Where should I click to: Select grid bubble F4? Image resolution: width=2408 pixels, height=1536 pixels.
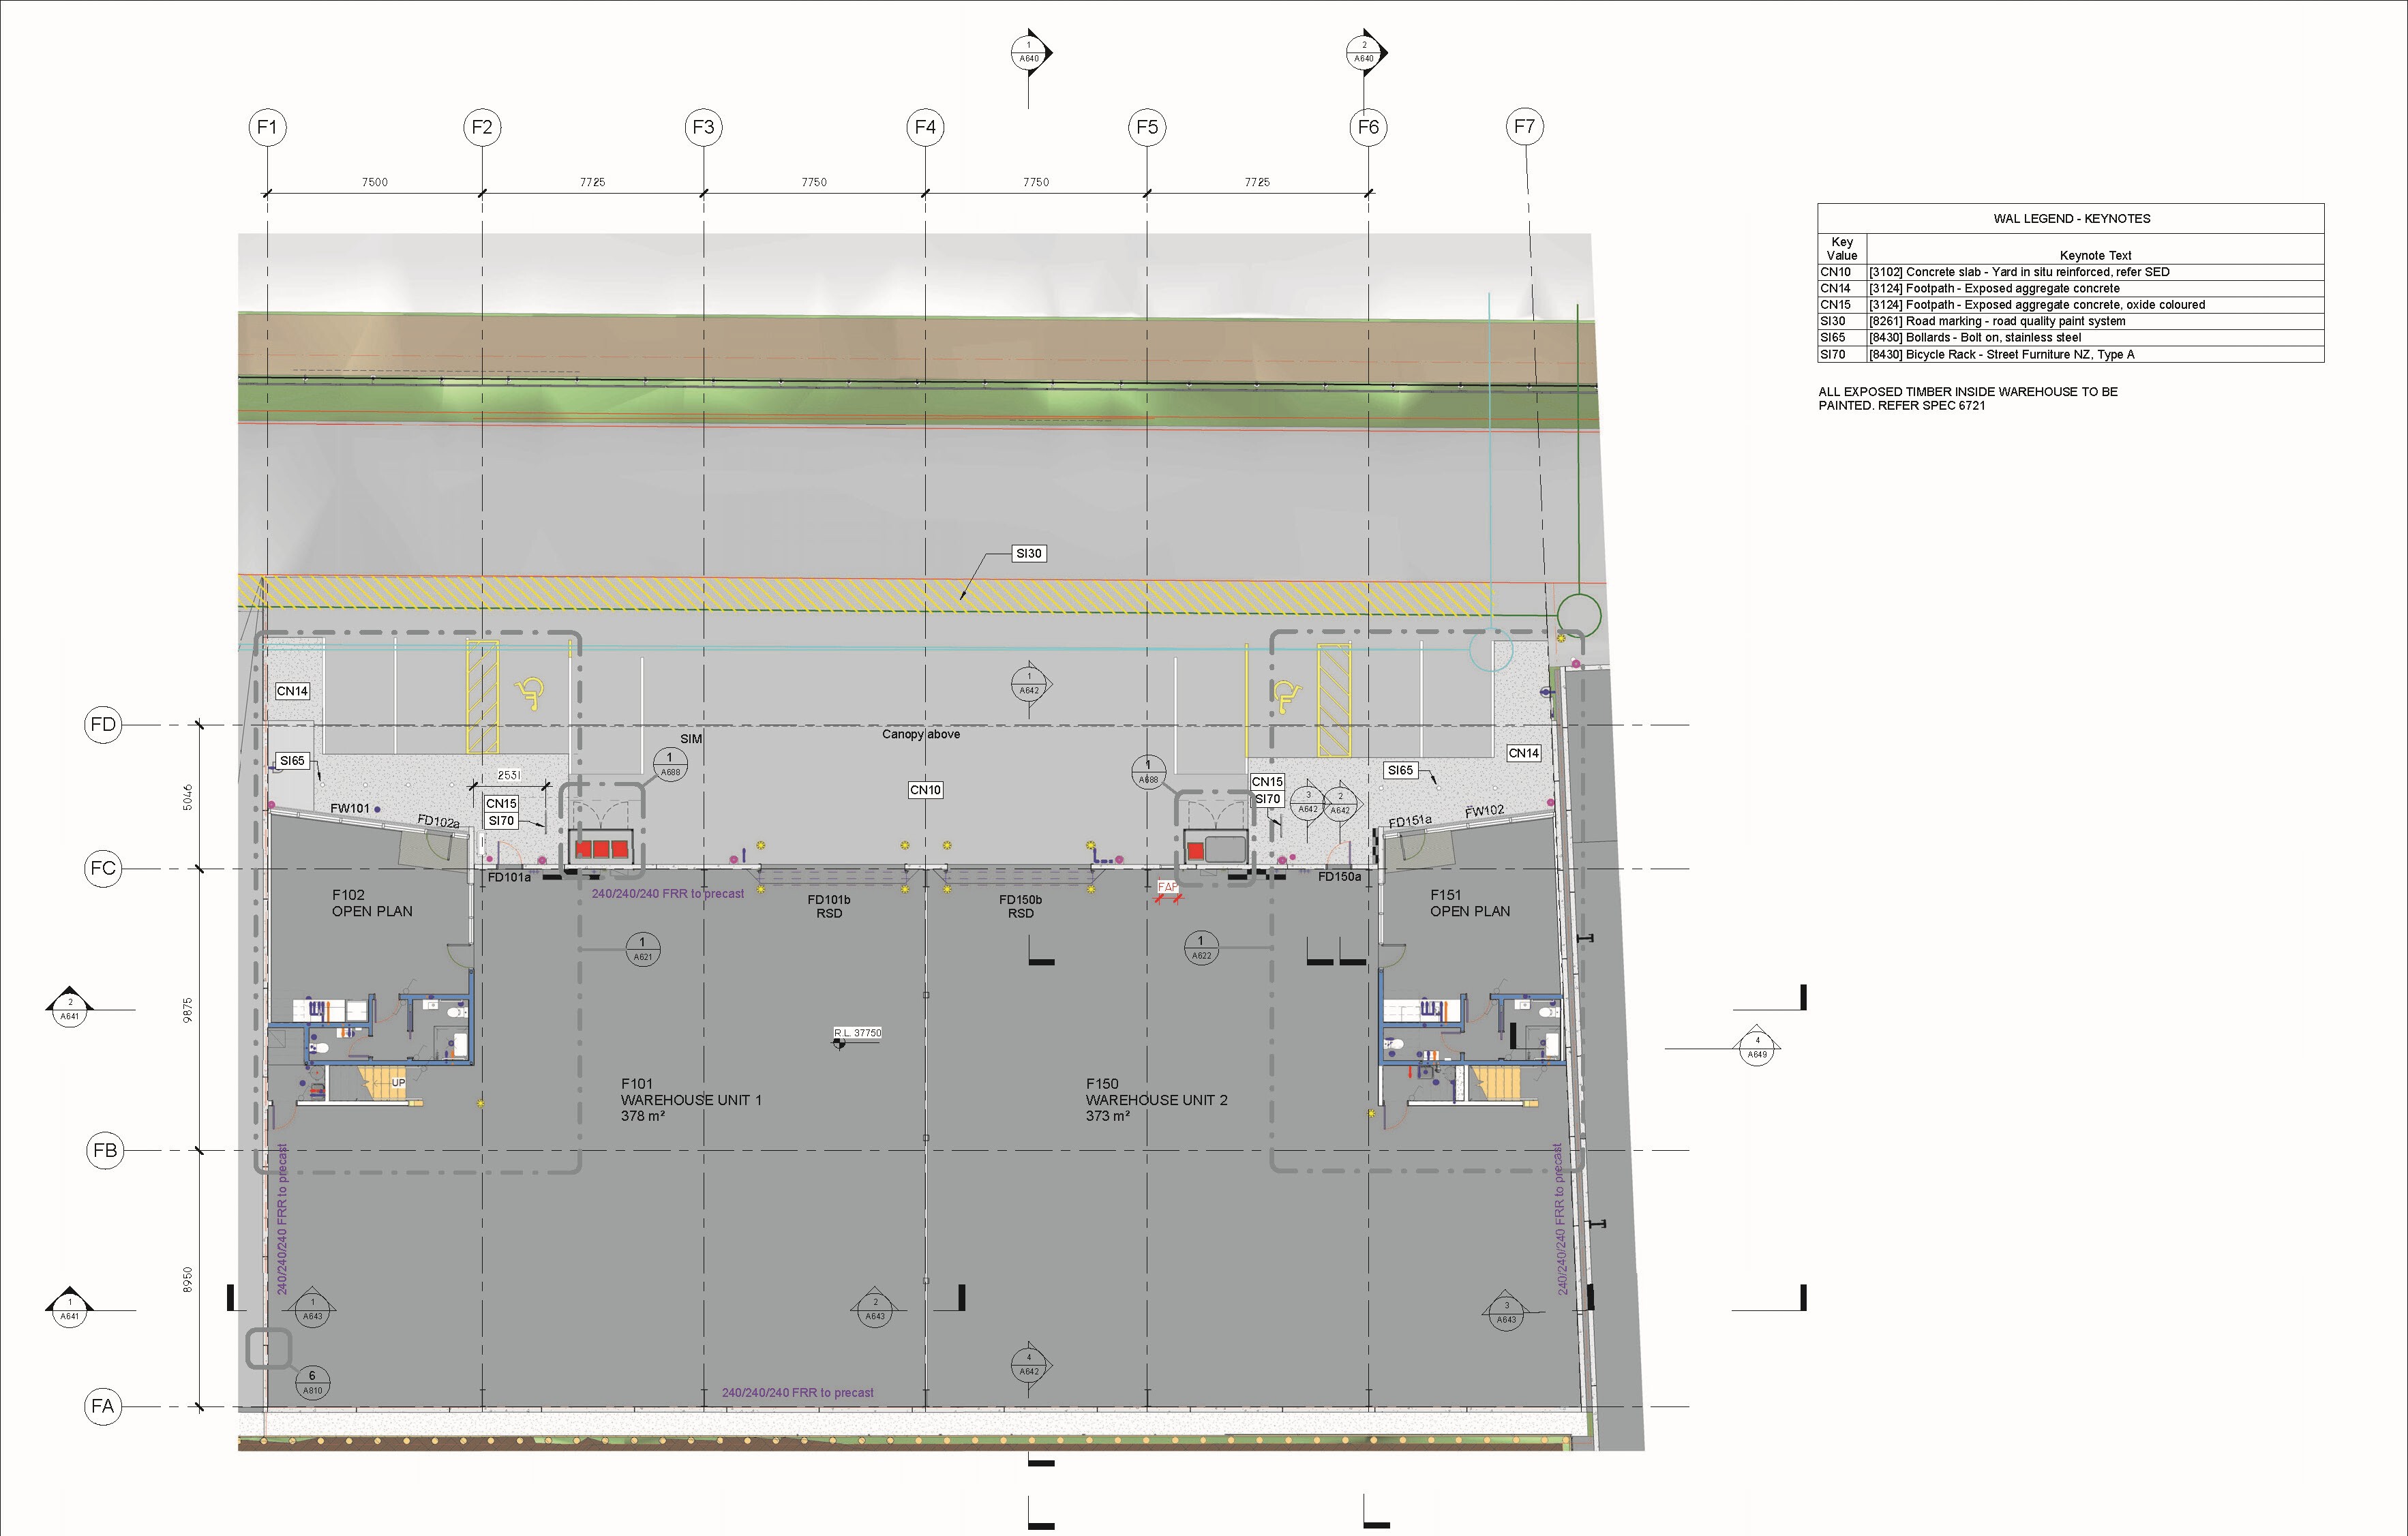point(925,127)
